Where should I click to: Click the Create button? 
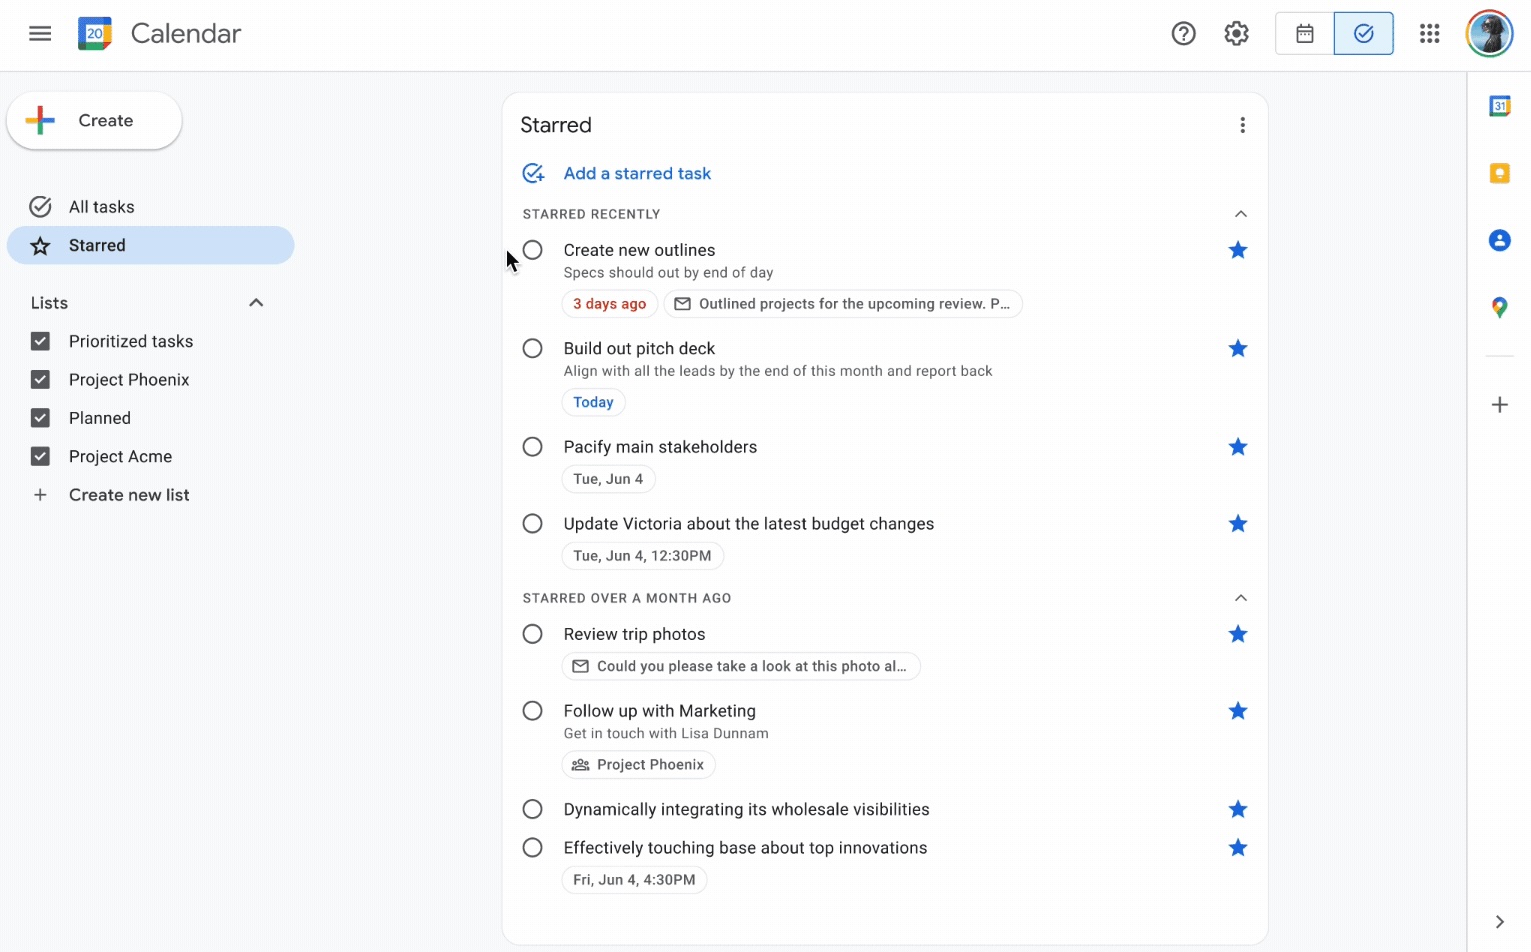[93, 120]
